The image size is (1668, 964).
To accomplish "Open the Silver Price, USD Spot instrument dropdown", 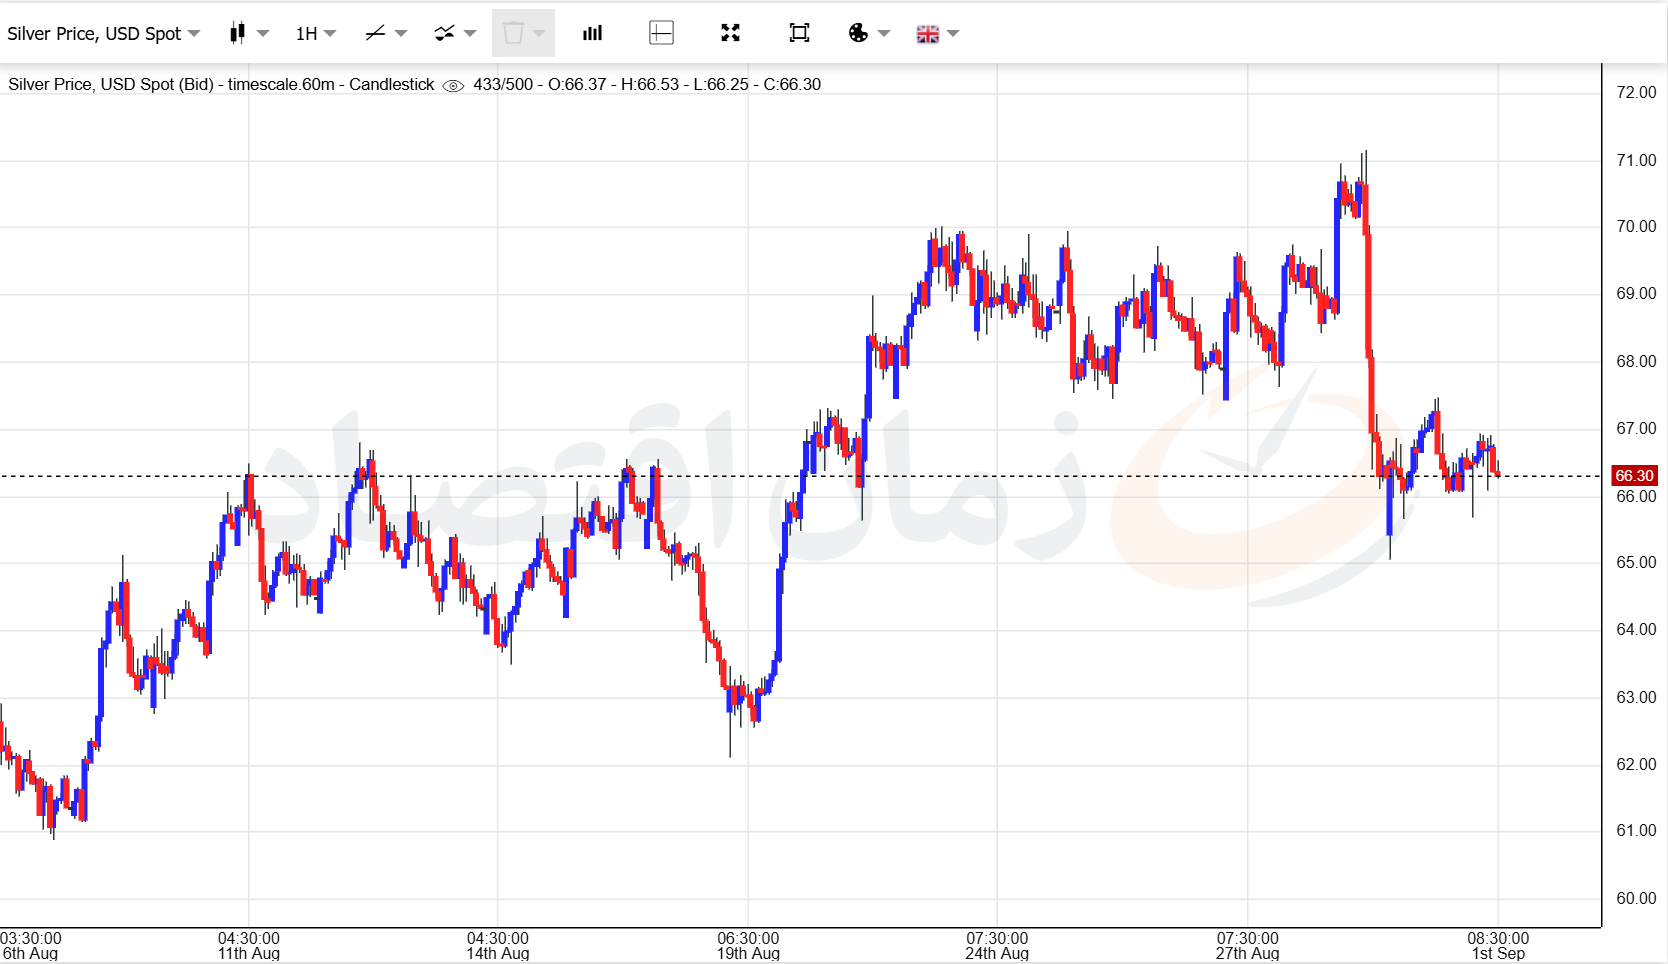I will (x=103, y=34).
